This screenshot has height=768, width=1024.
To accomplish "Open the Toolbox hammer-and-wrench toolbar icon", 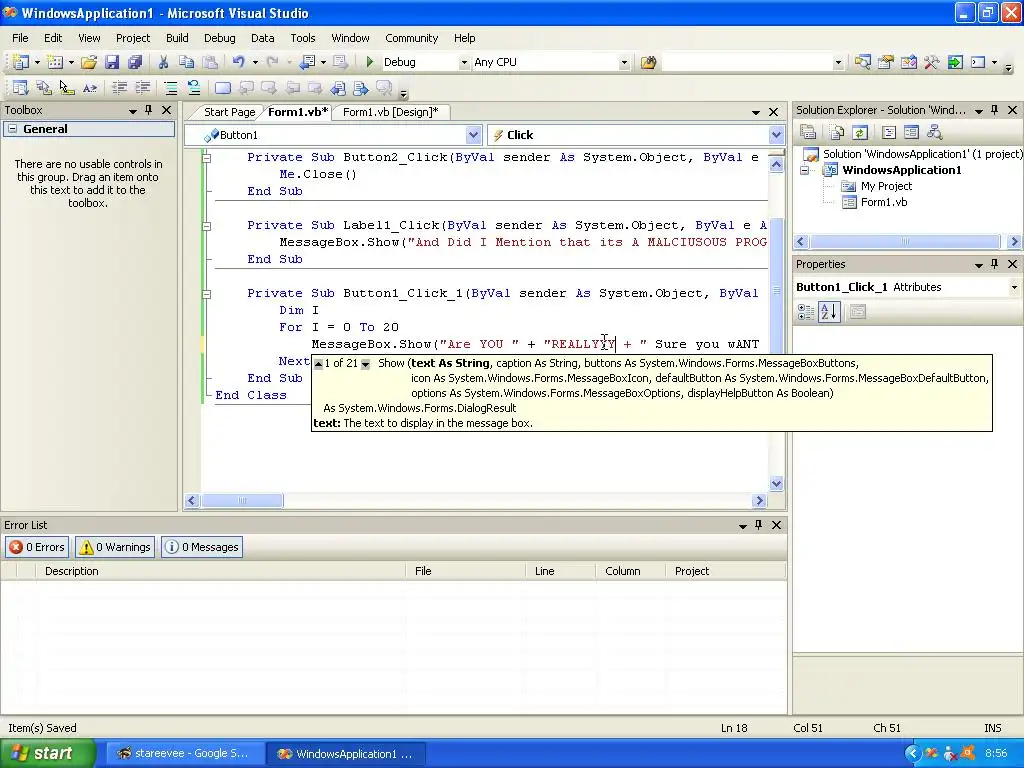I will (931, 62).
